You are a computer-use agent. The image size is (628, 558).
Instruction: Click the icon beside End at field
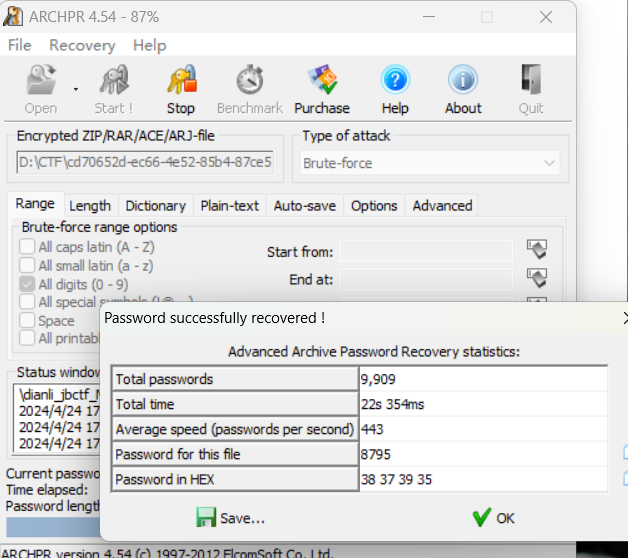[537, 278]
